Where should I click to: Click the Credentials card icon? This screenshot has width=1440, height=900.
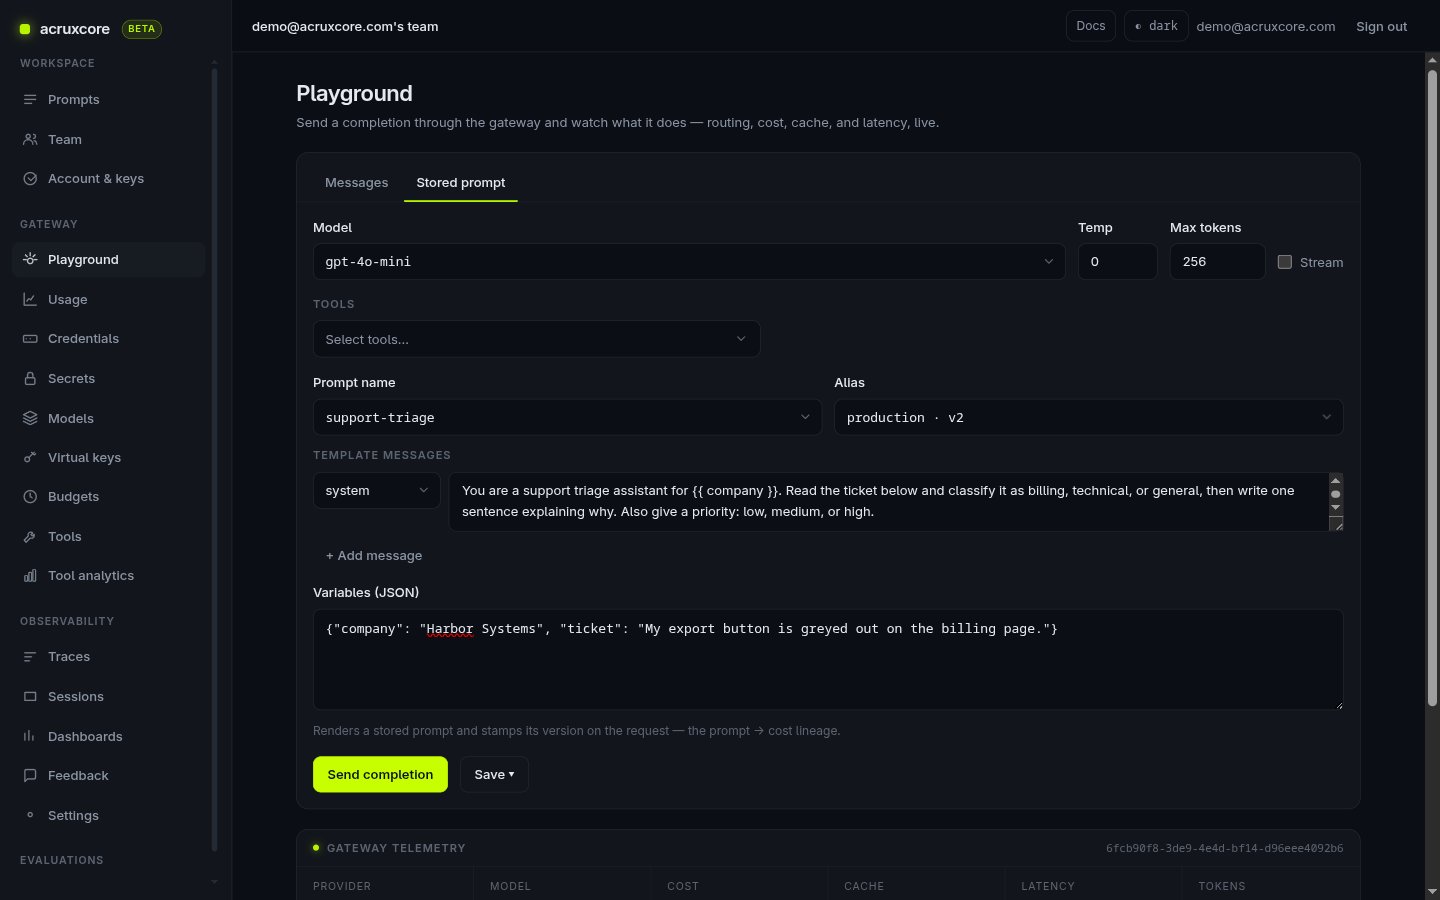point(30,338)
